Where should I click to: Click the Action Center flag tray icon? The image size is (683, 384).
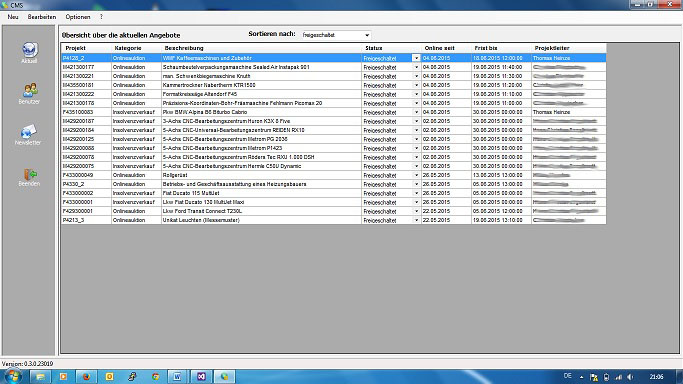pos(594,377)
